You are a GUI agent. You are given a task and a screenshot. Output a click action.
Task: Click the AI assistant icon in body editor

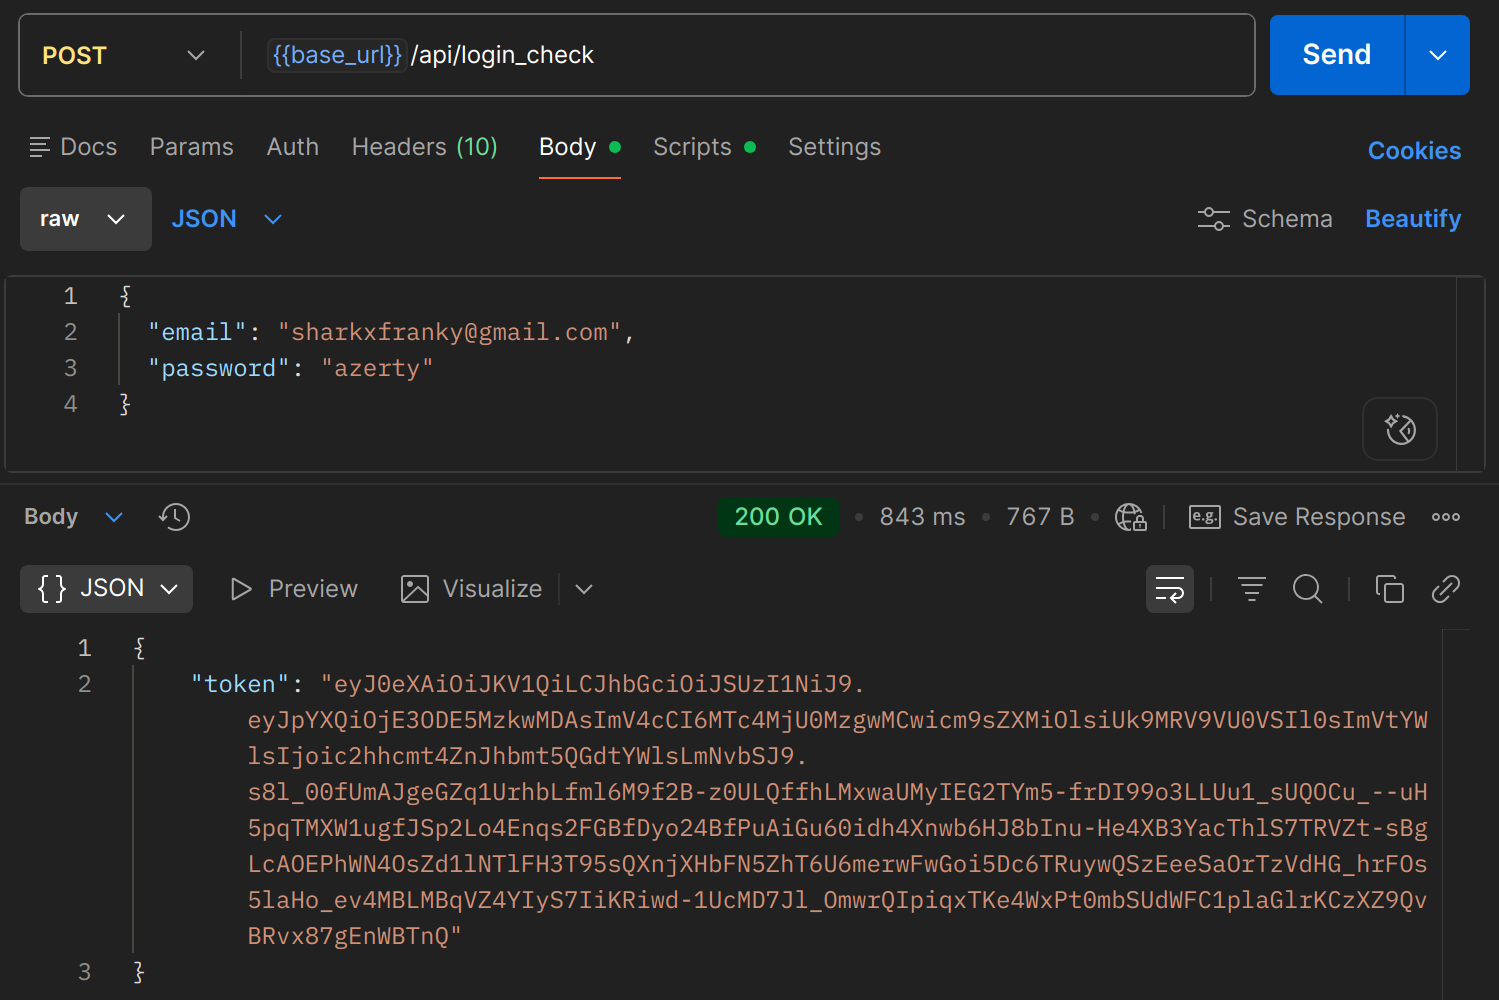pyautogui.click(x=1400, y=429)
